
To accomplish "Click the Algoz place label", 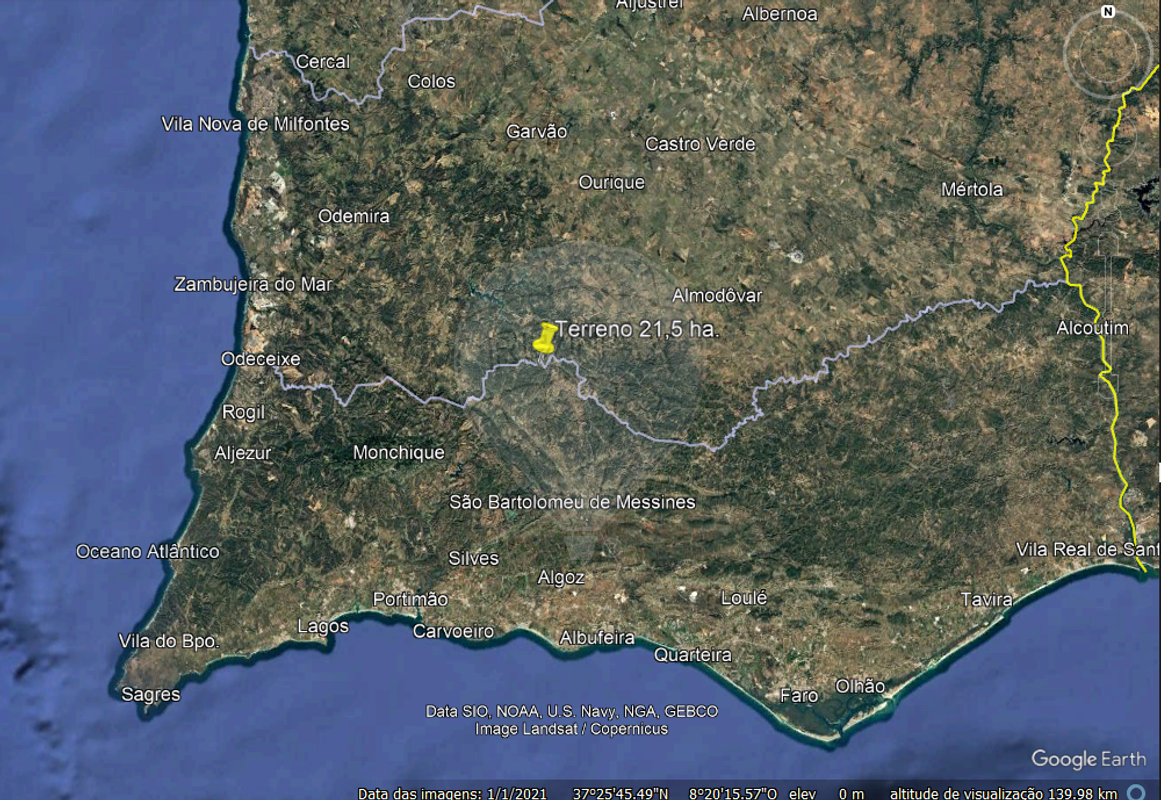I will coord(561,578).
